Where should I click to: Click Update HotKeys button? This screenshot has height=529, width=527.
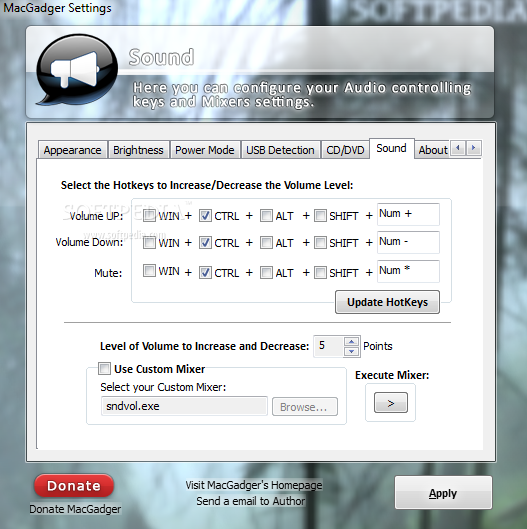(387, 302)
